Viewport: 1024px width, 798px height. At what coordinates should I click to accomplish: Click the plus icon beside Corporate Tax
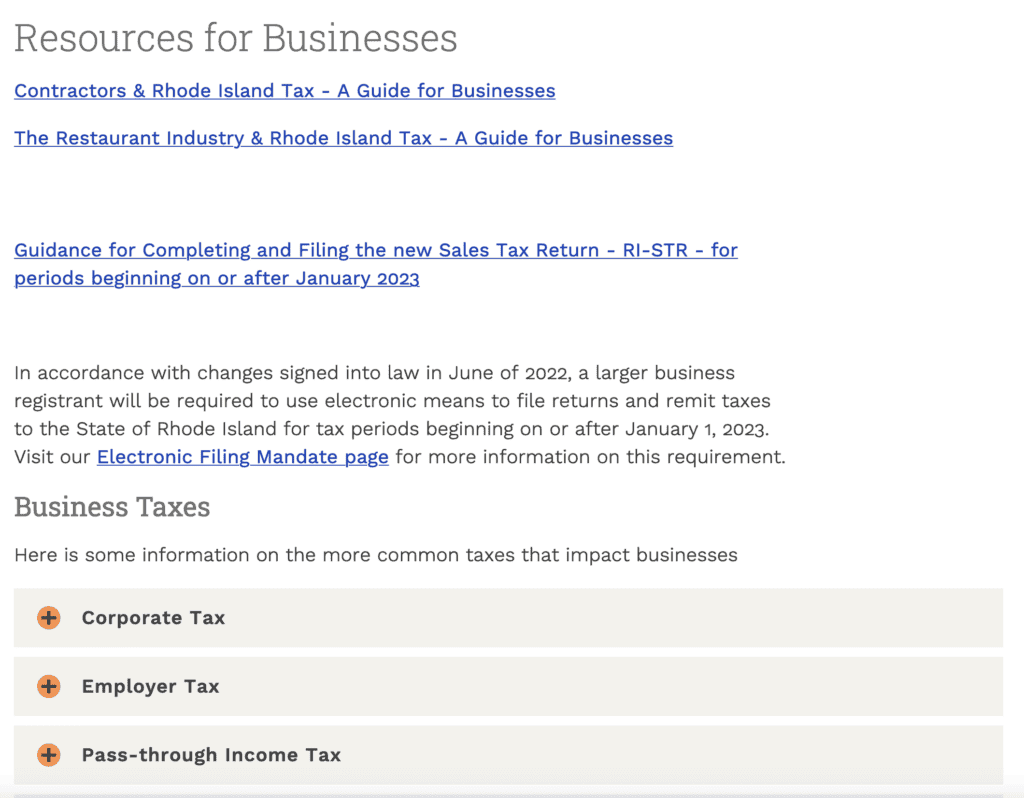pyautogui.click(x=47, y=618)
